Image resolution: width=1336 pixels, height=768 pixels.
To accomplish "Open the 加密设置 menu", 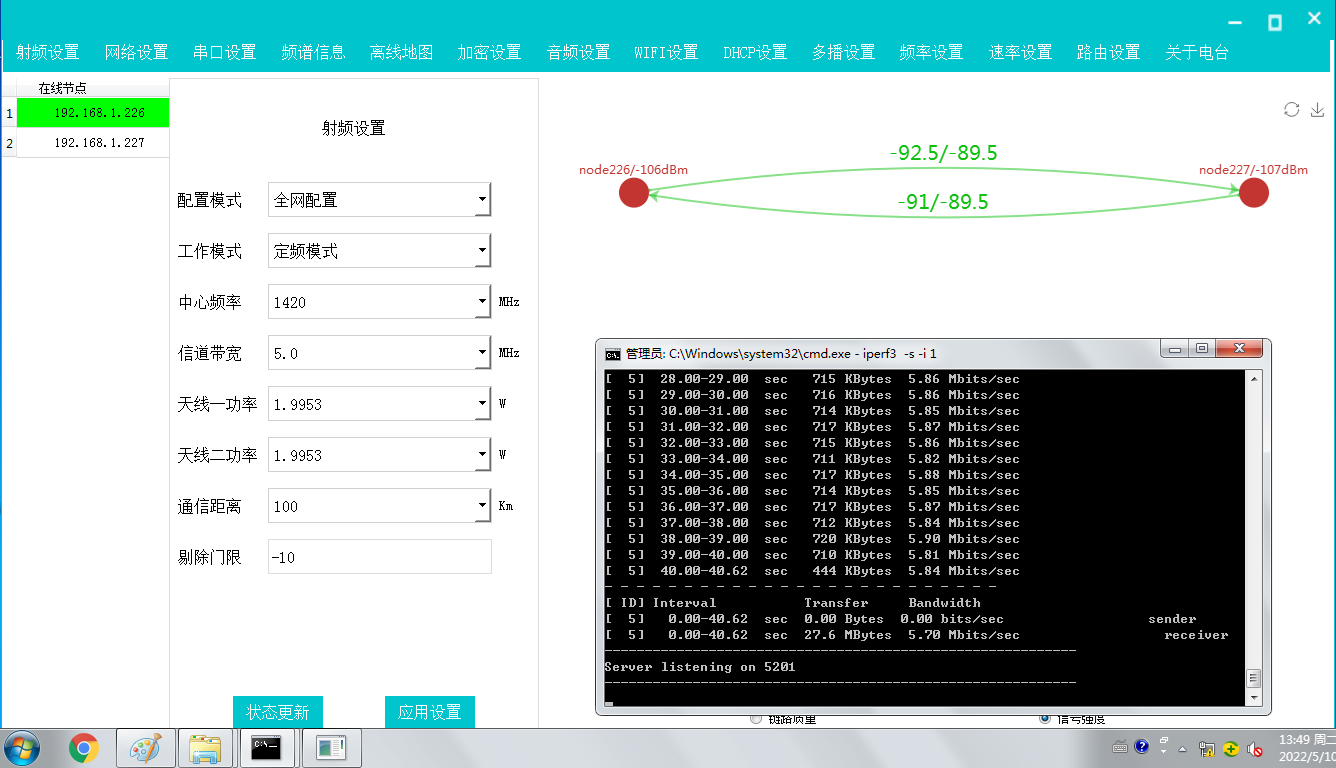I will (489, 53).
